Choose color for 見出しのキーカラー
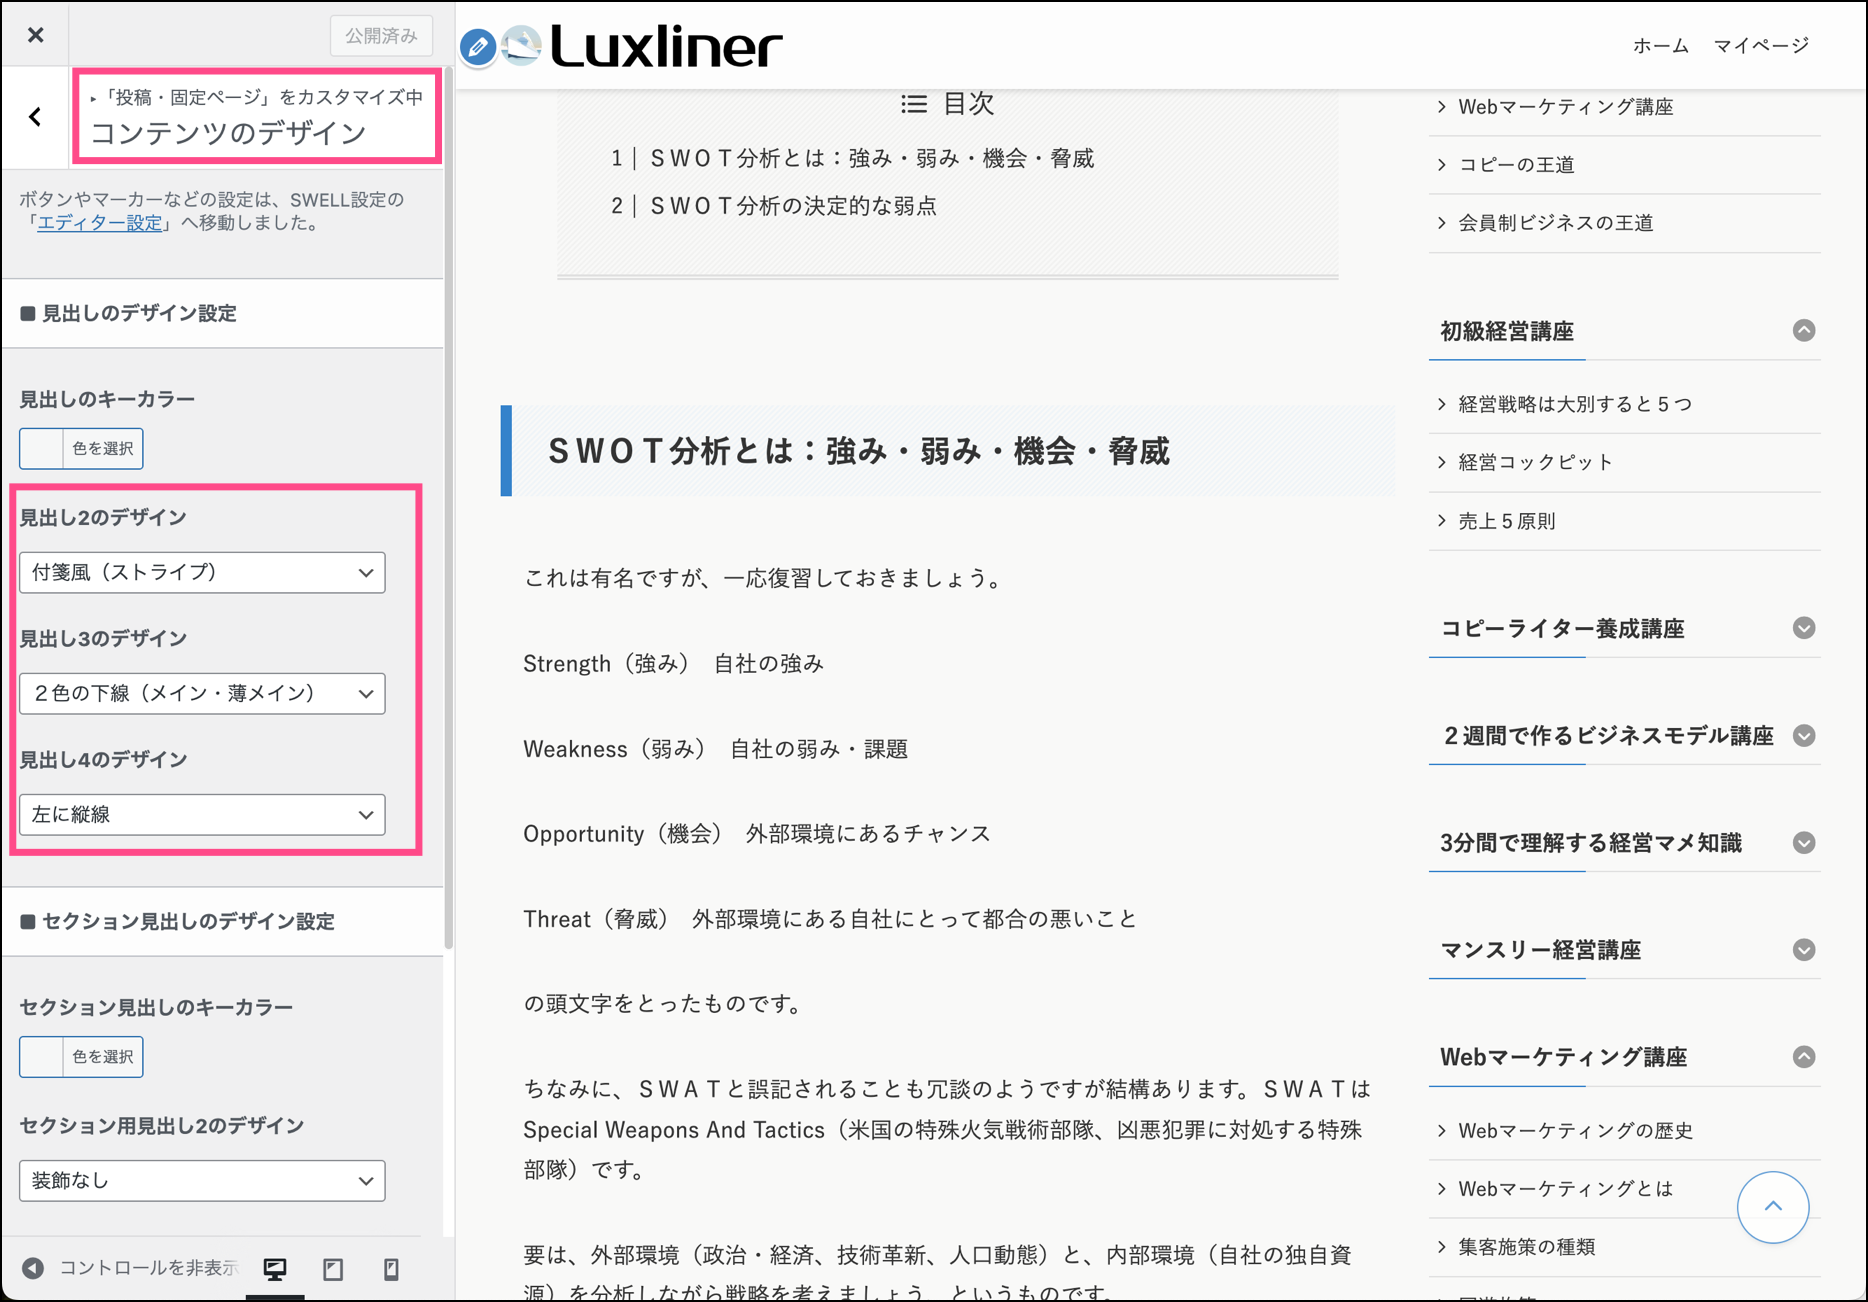The width and height of the screenshot is (1868, 1302). (82, 448)
